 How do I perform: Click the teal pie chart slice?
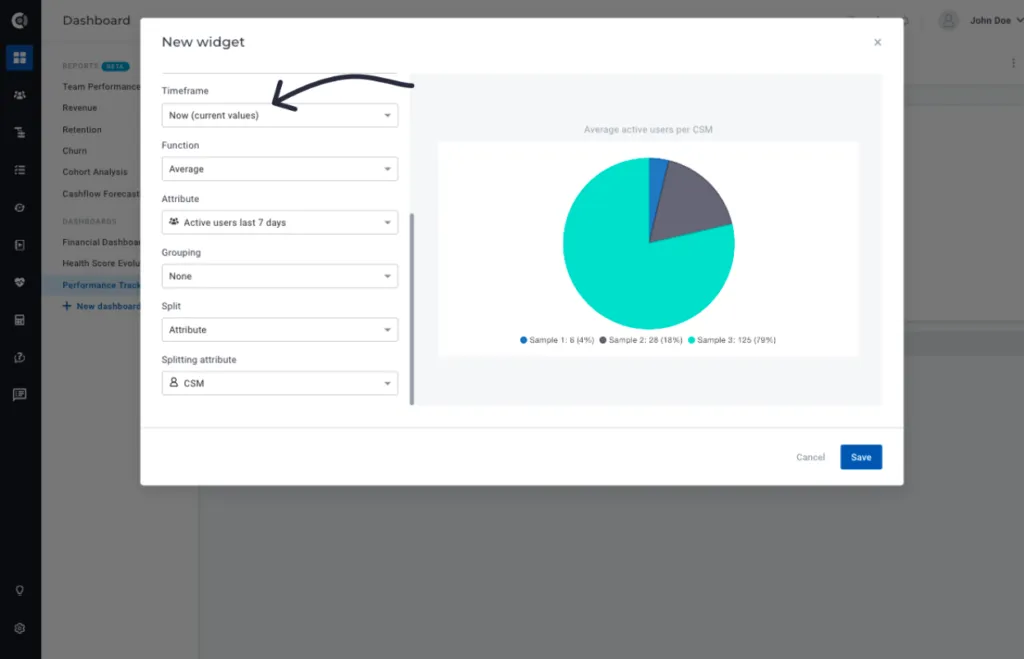click(627, 268)
